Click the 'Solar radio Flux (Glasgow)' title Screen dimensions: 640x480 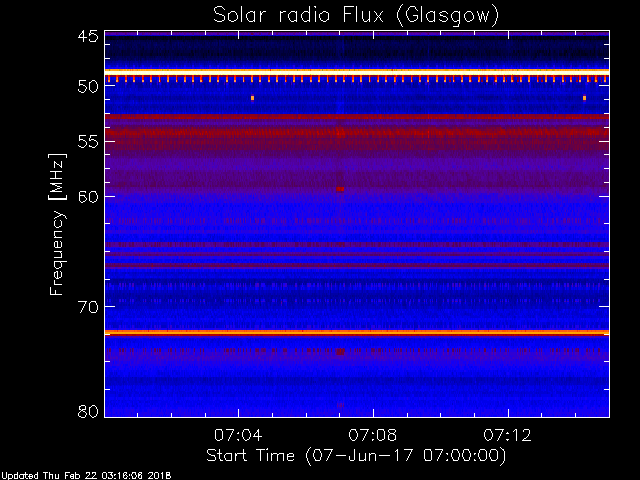(356, 16)
